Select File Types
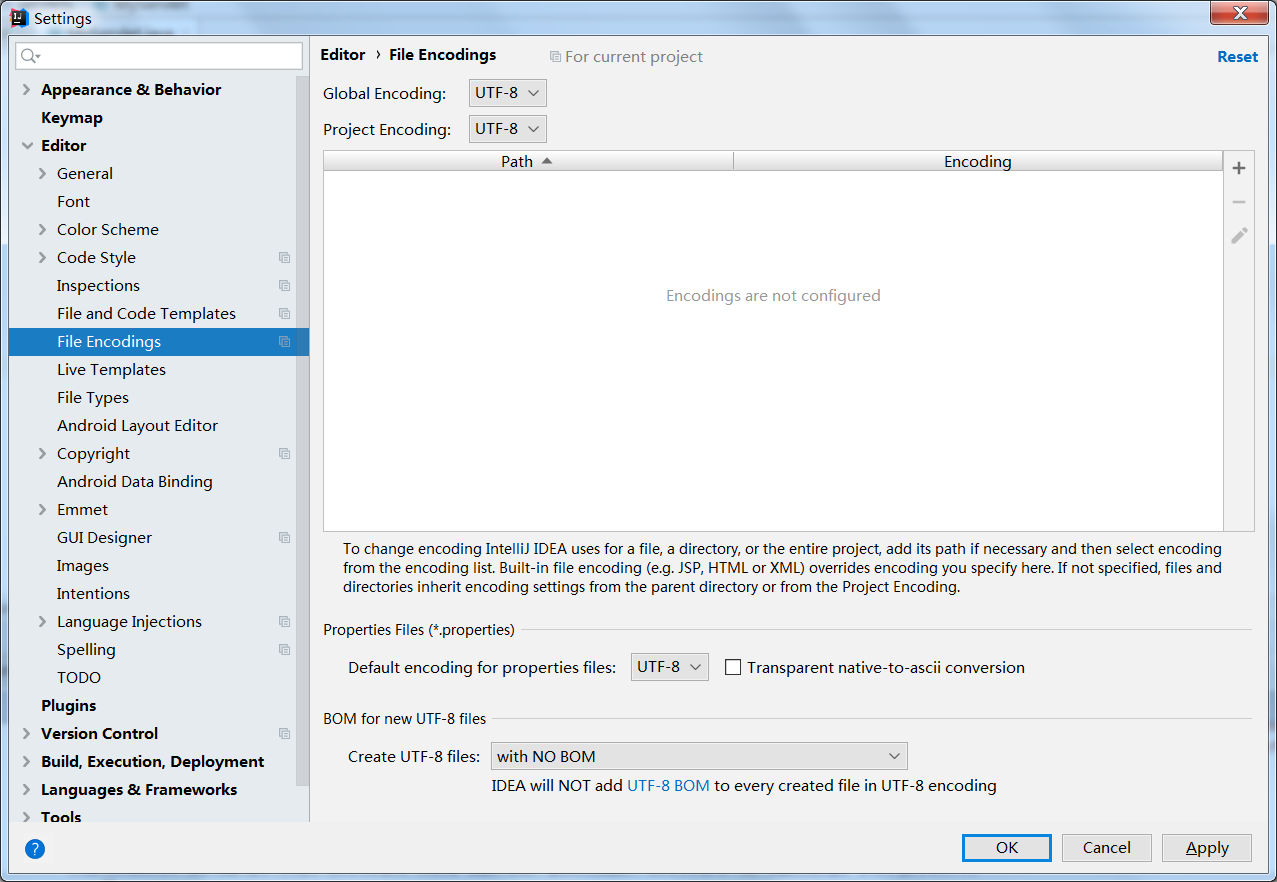This screenshot has width=1277, height=882. [x=93, y=398]
